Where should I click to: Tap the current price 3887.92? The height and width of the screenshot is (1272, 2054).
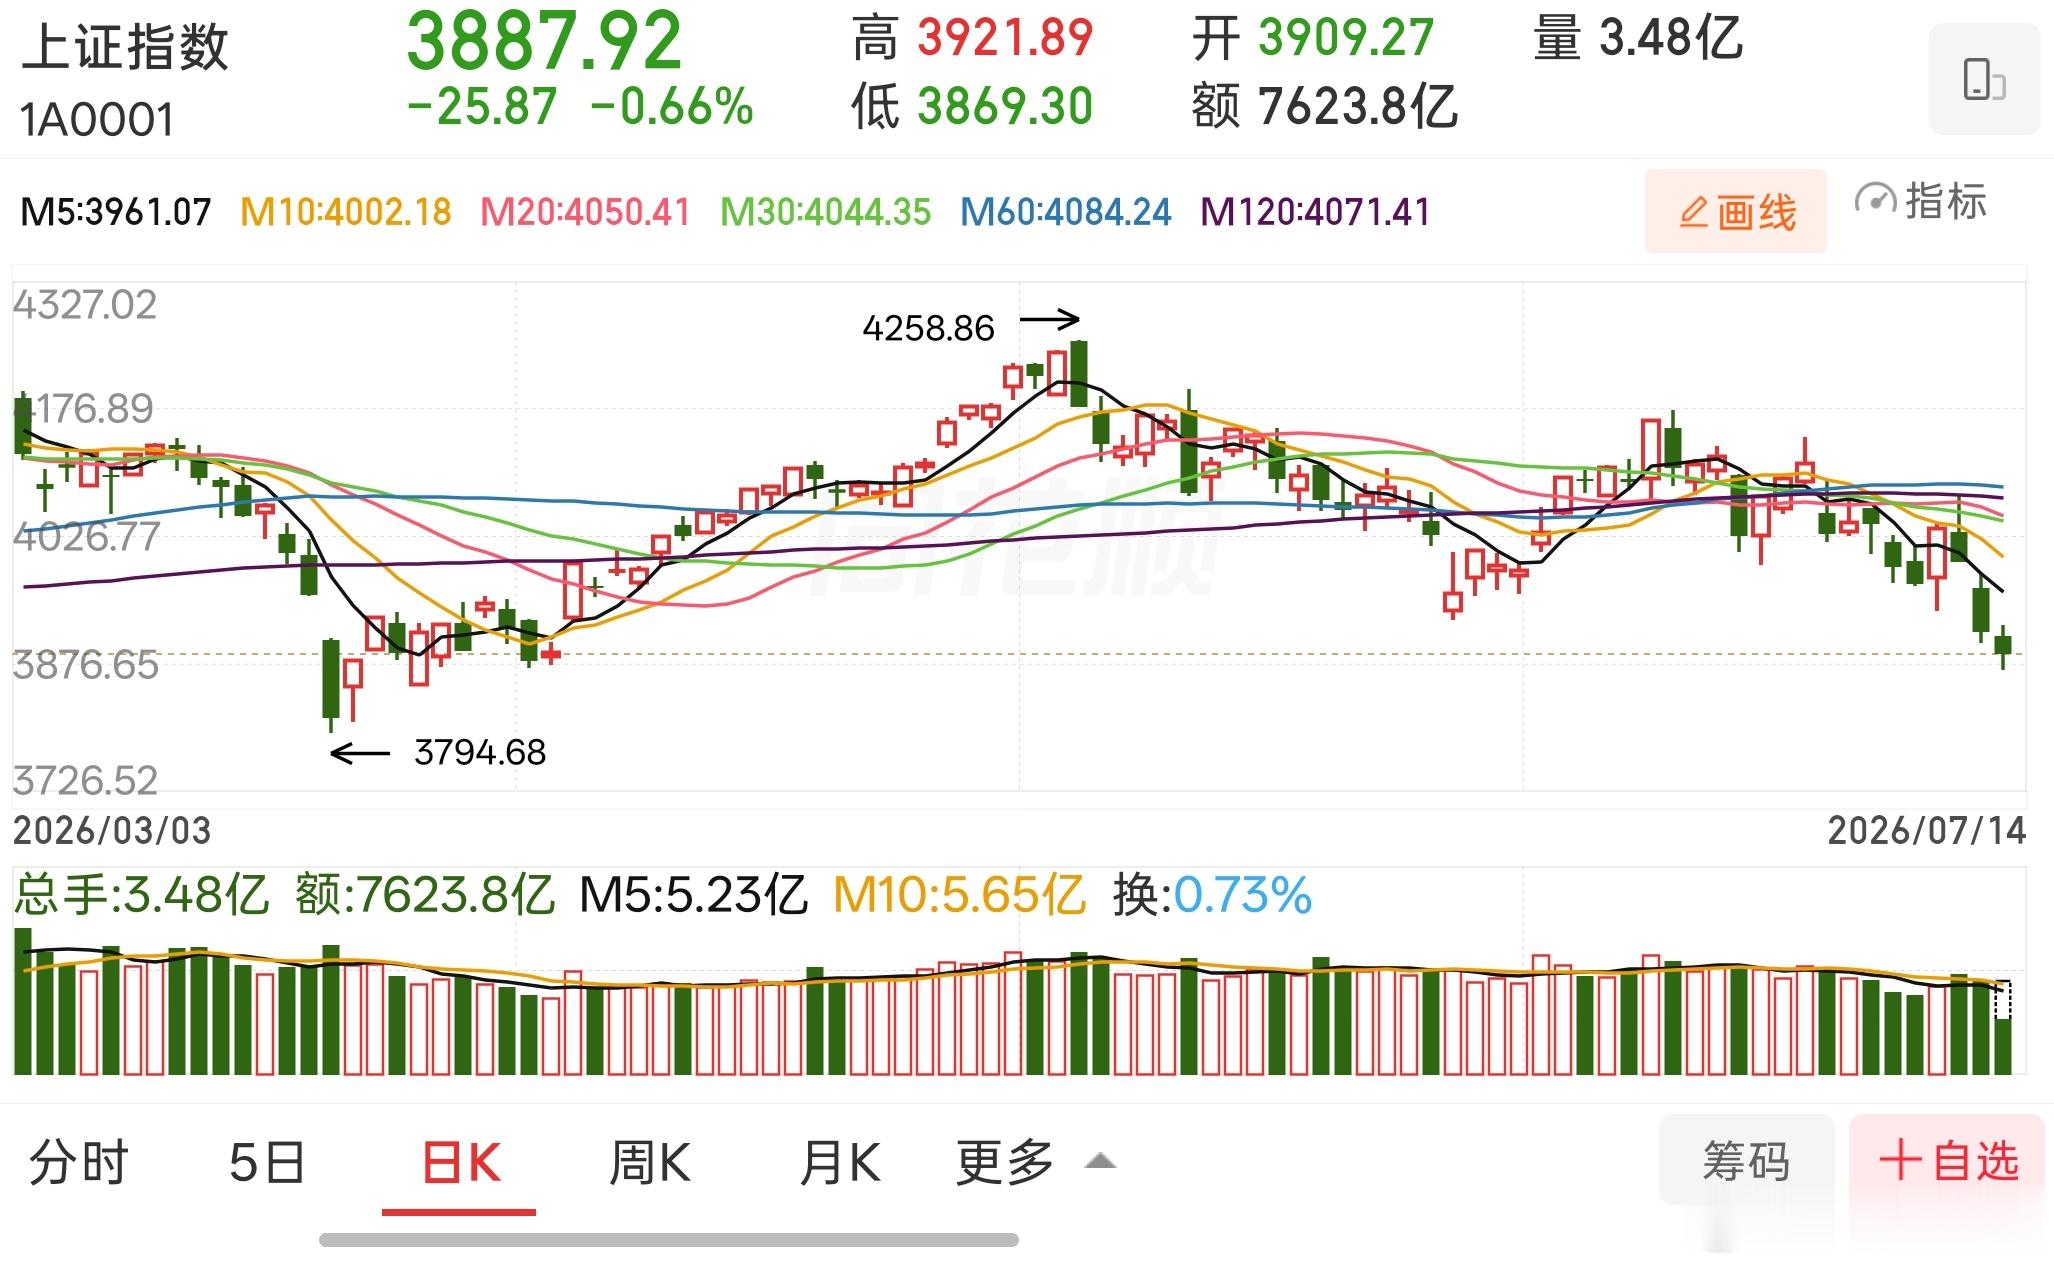tap(544, 41)
